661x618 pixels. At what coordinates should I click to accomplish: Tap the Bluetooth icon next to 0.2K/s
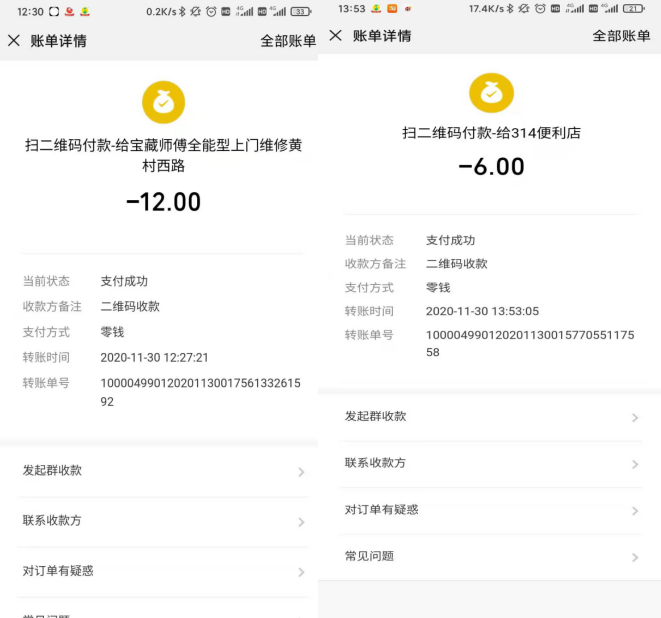point(180,11)
